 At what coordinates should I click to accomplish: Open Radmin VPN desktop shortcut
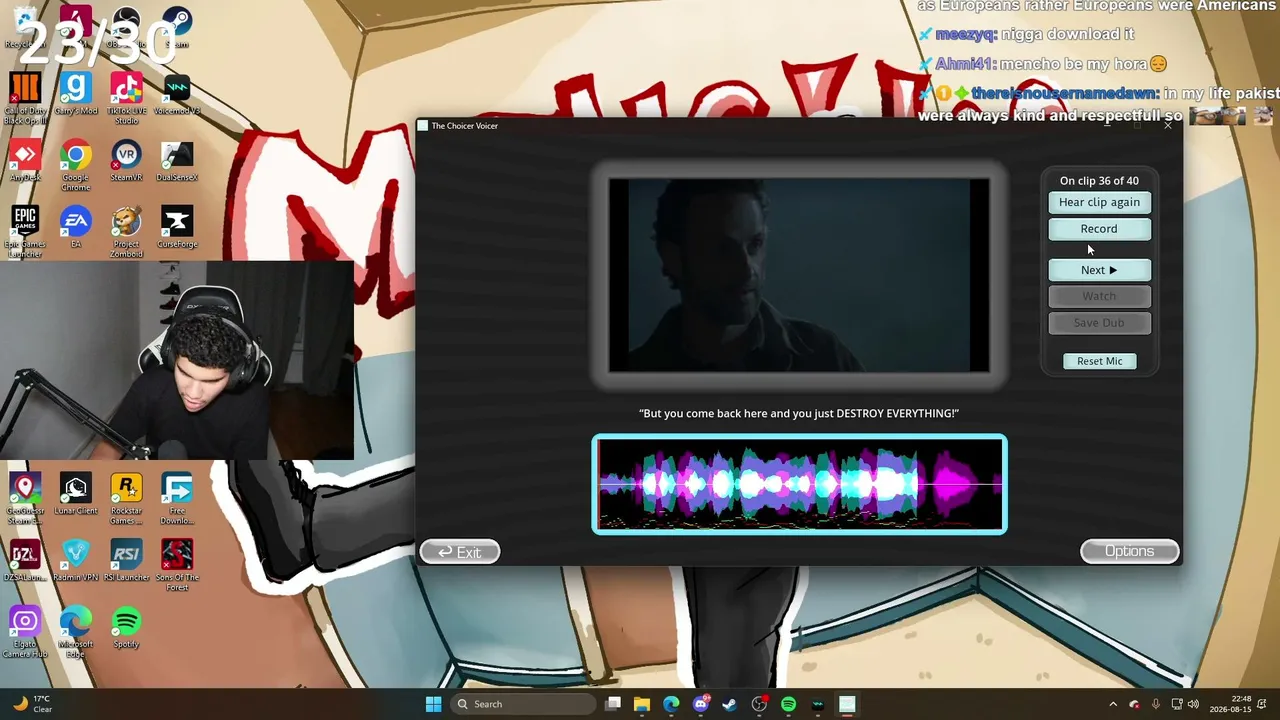coord(75,560)
